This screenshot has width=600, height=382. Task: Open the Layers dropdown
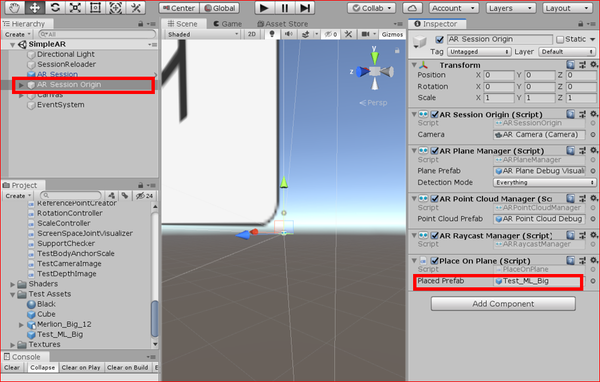tap(510, 8)
